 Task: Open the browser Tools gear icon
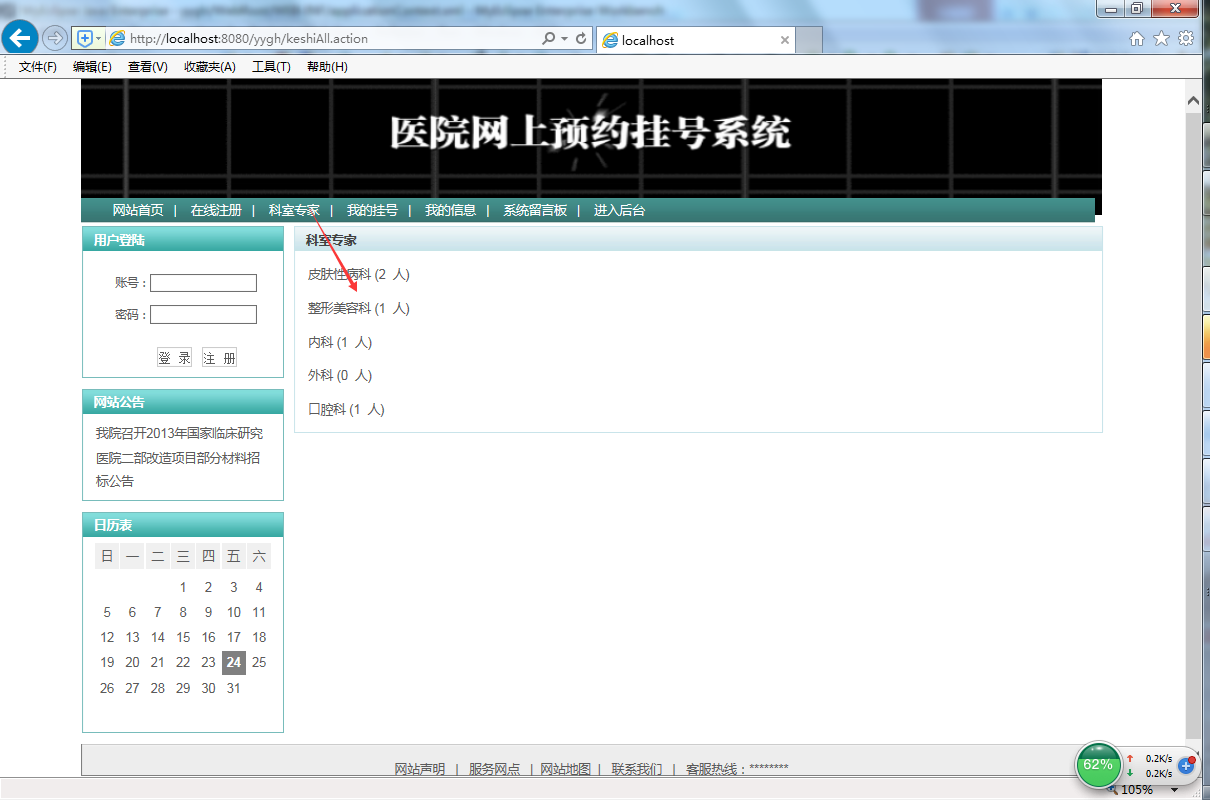pos(1186,39)
